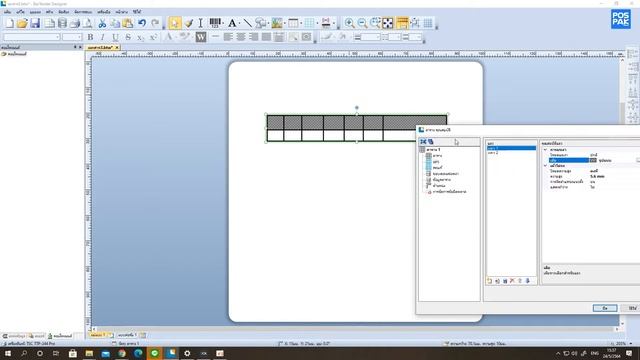Viewport: 640px width, 360px height.
Task: Open database connection setup icon
Action: pyautogui.click(x=62, y=23)
